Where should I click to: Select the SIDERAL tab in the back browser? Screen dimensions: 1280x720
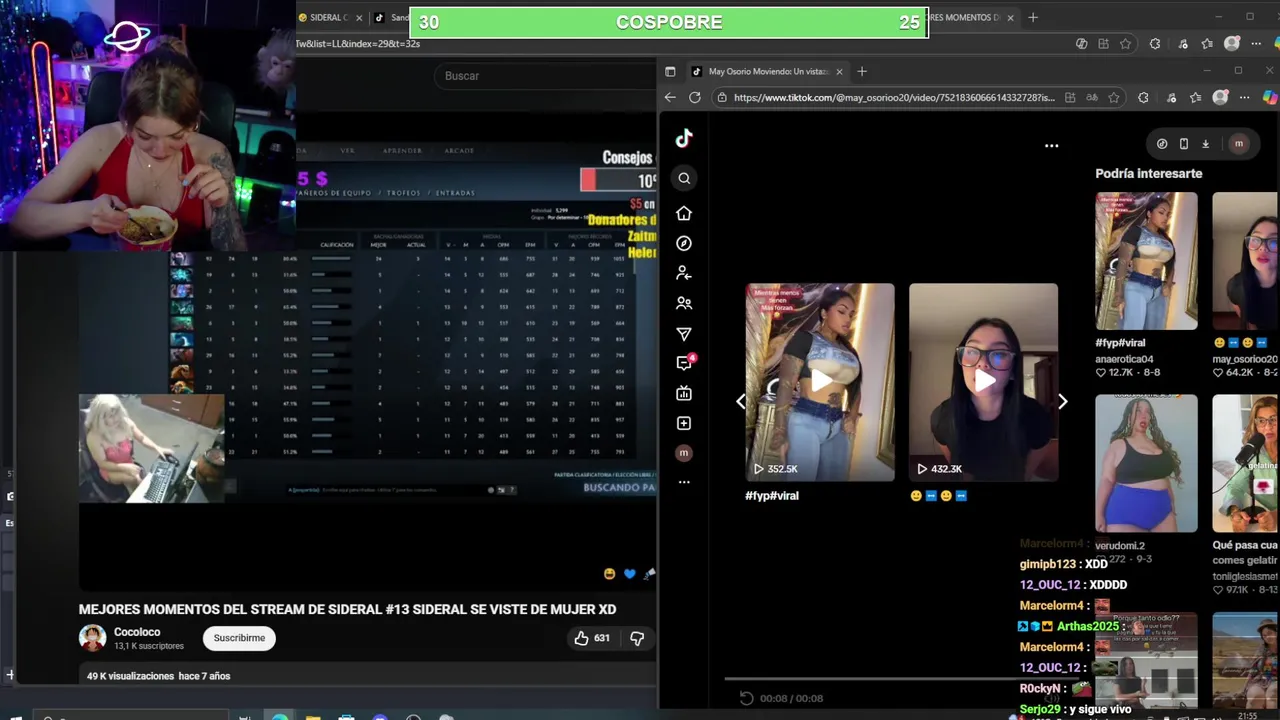point(328,17)
